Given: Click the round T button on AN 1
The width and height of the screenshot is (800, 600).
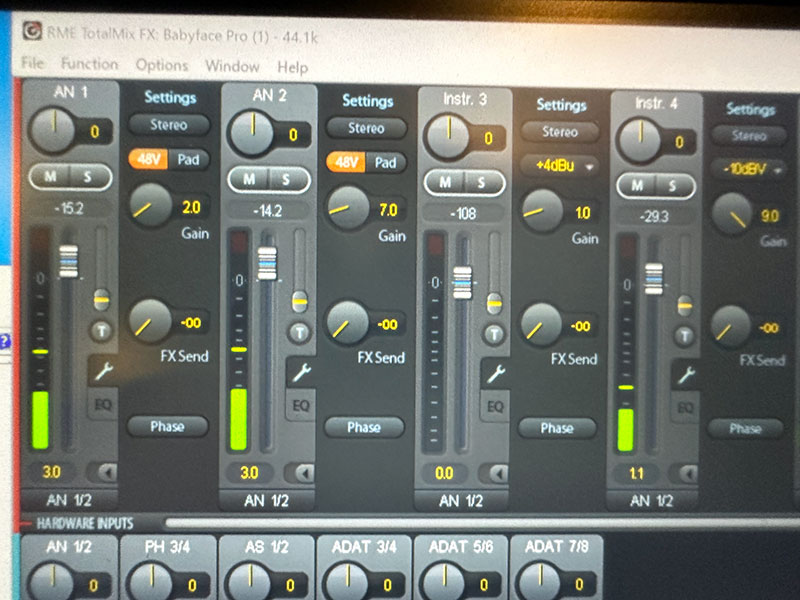Looking at the screenshot, I should point(102,331).
